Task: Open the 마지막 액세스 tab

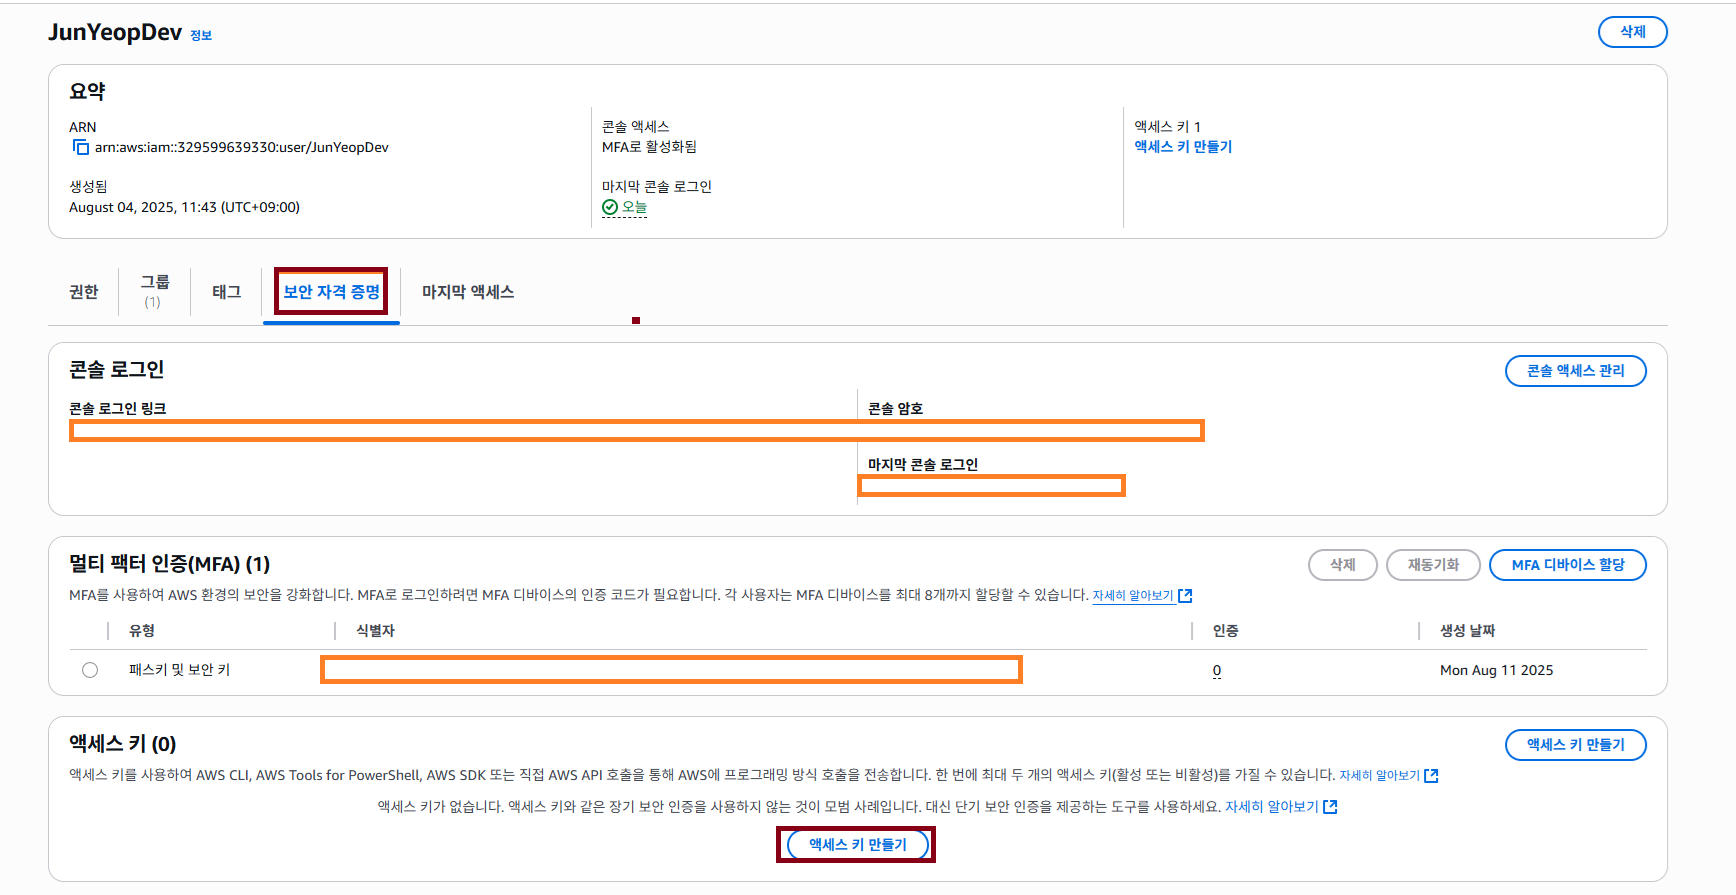Action: tap(467, 292)
